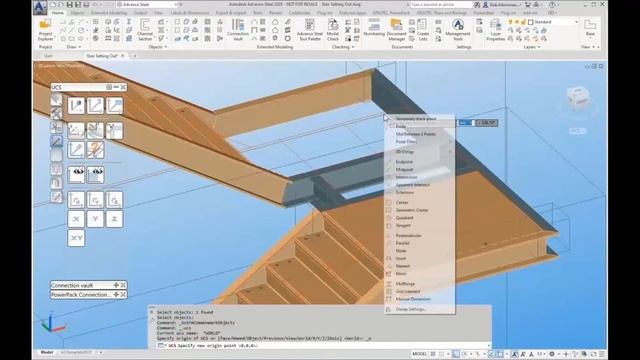
Task: Switch to the Extended Modeling ribbon tab
Action: coord(109,13)
